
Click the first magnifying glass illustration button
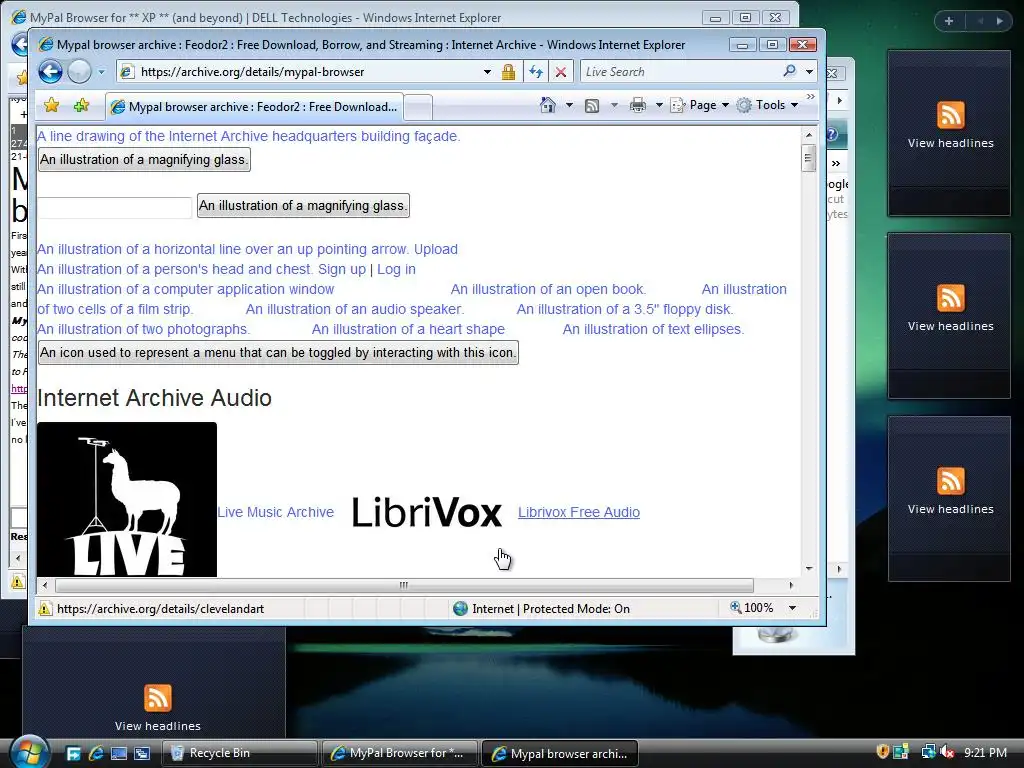tap(144, 159)
